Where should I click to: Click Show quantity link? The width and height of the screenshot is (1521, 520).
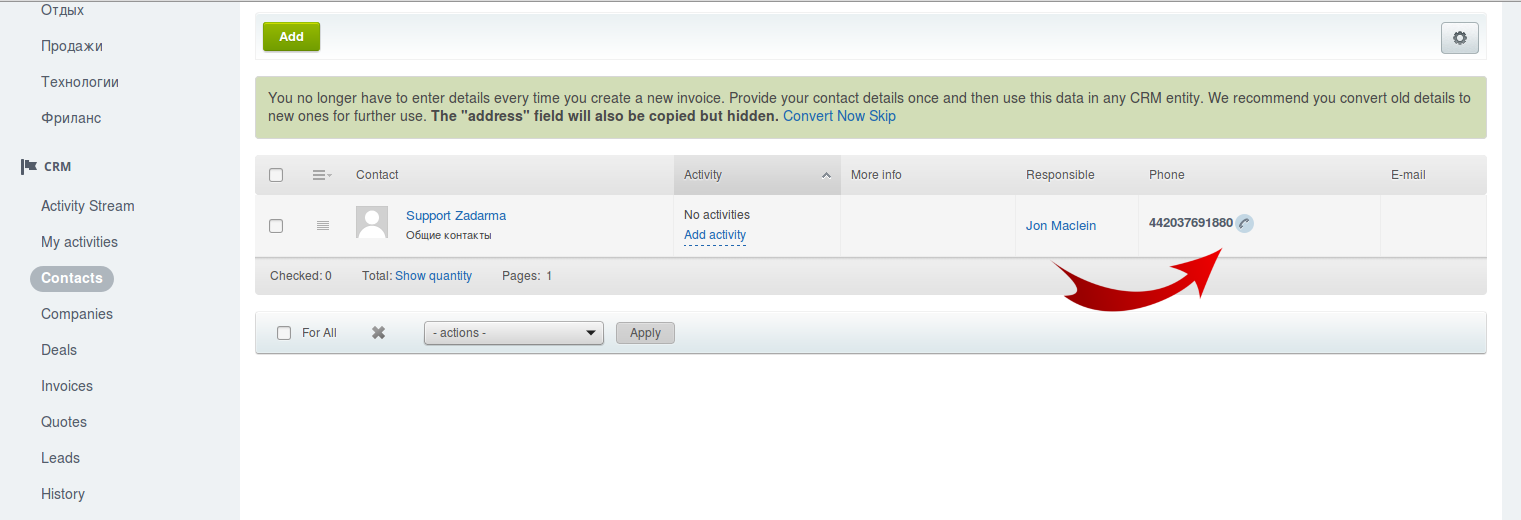point(433,276)
